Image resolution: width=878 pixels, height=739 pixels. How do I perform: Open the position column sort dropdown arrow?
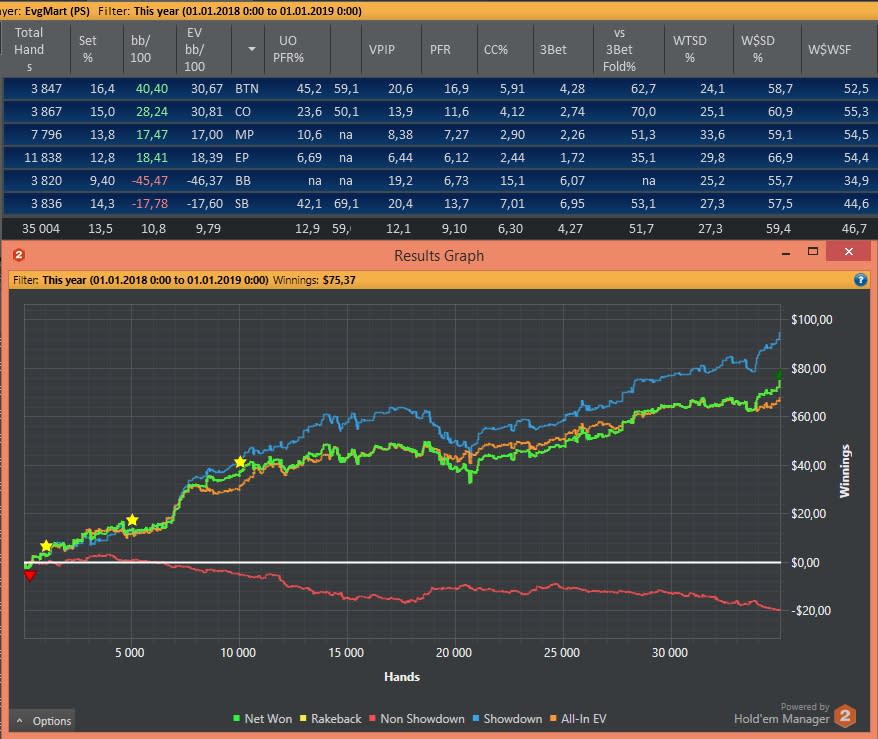tap(251, 49)
